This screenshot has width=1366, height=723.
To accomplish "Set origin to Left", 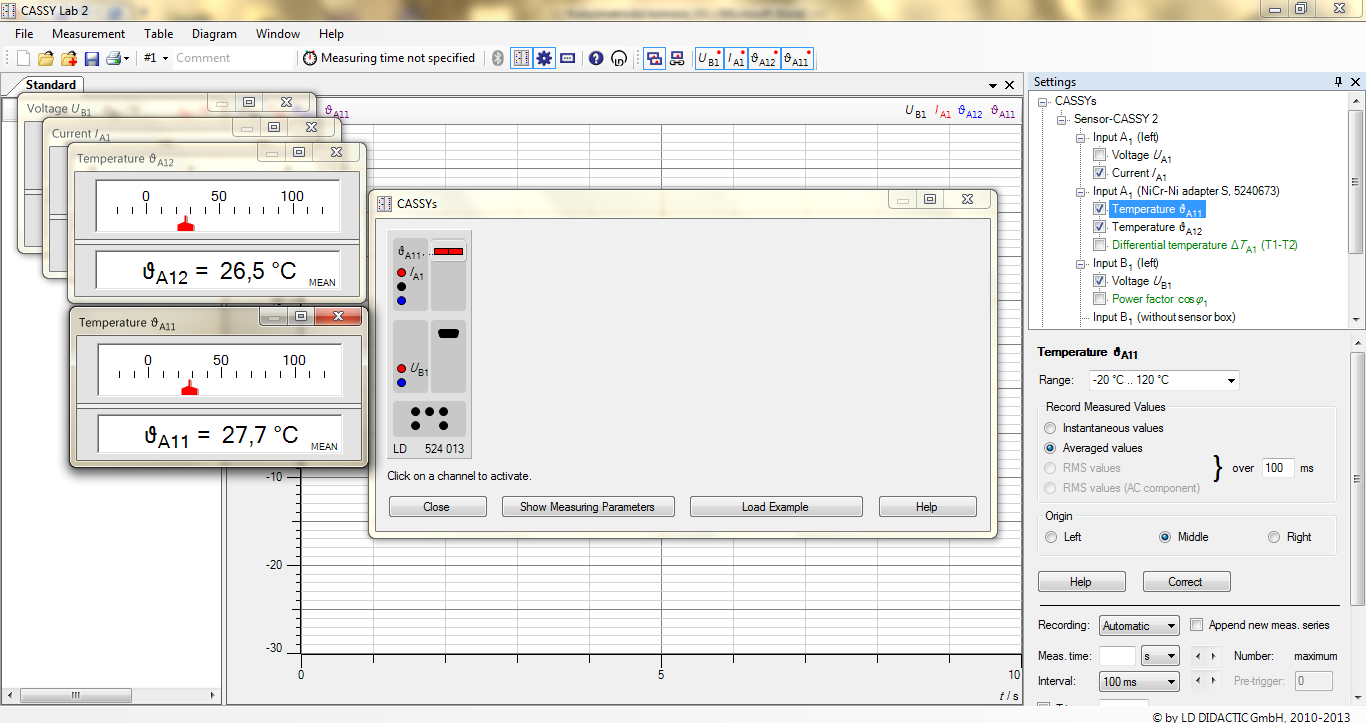I will pyautogui.click(x=1050, y=537).
